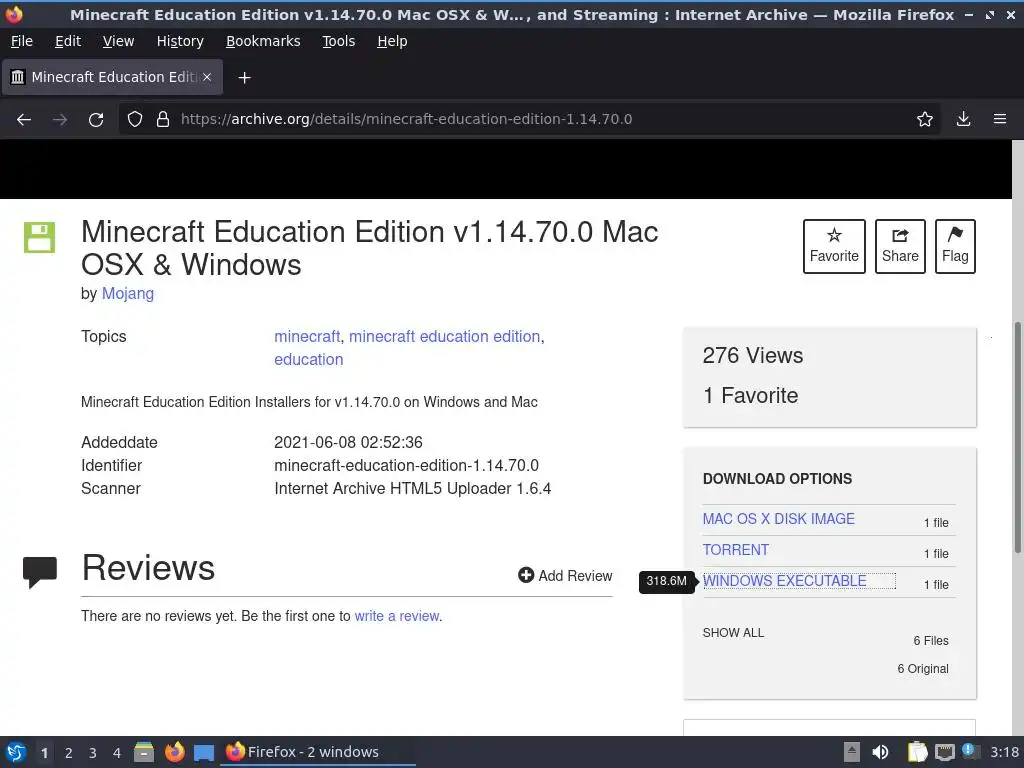Click the notification tray icon beside the clock
Image resolution: width=1024 pixels, height=768 pixels.
pos(970,751)
